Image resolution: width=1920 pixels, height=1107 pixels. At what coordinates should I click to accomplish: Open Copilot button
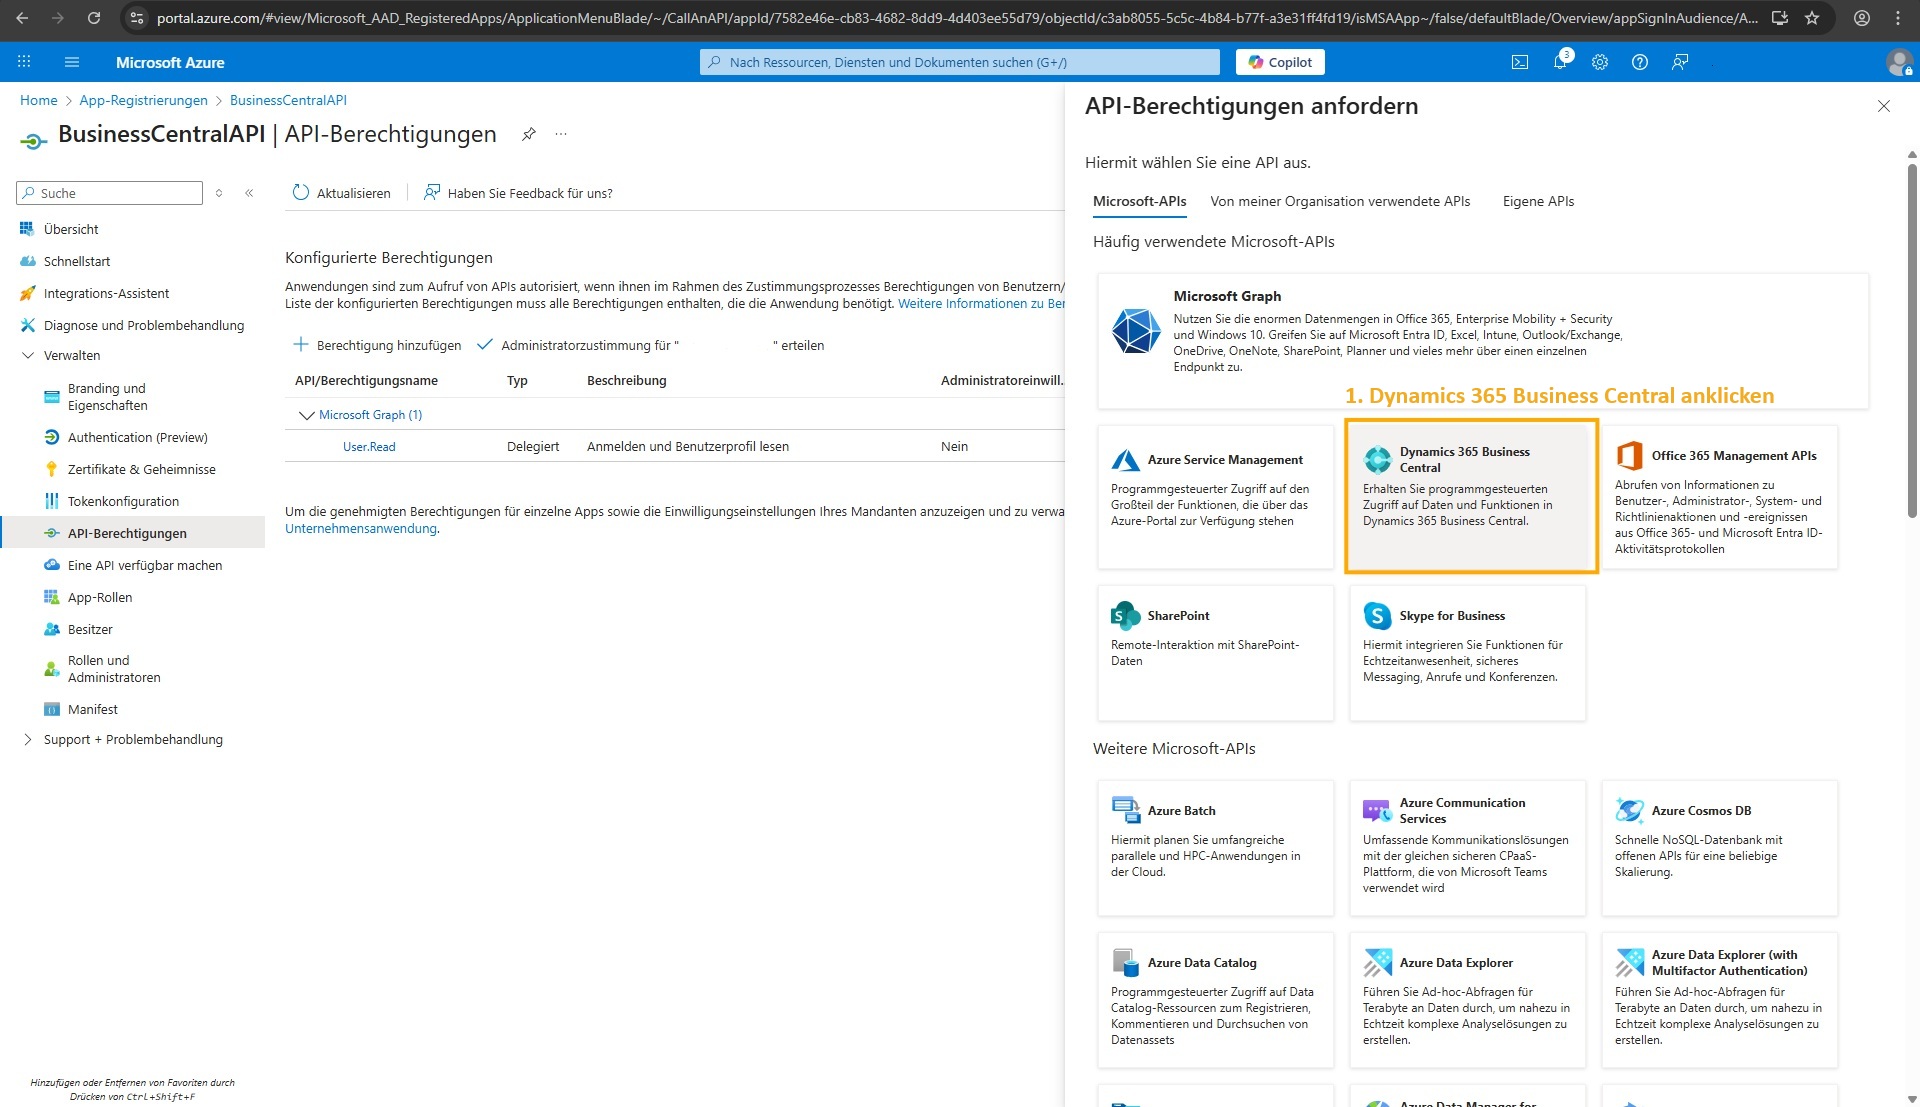(x=1280, y=62)
